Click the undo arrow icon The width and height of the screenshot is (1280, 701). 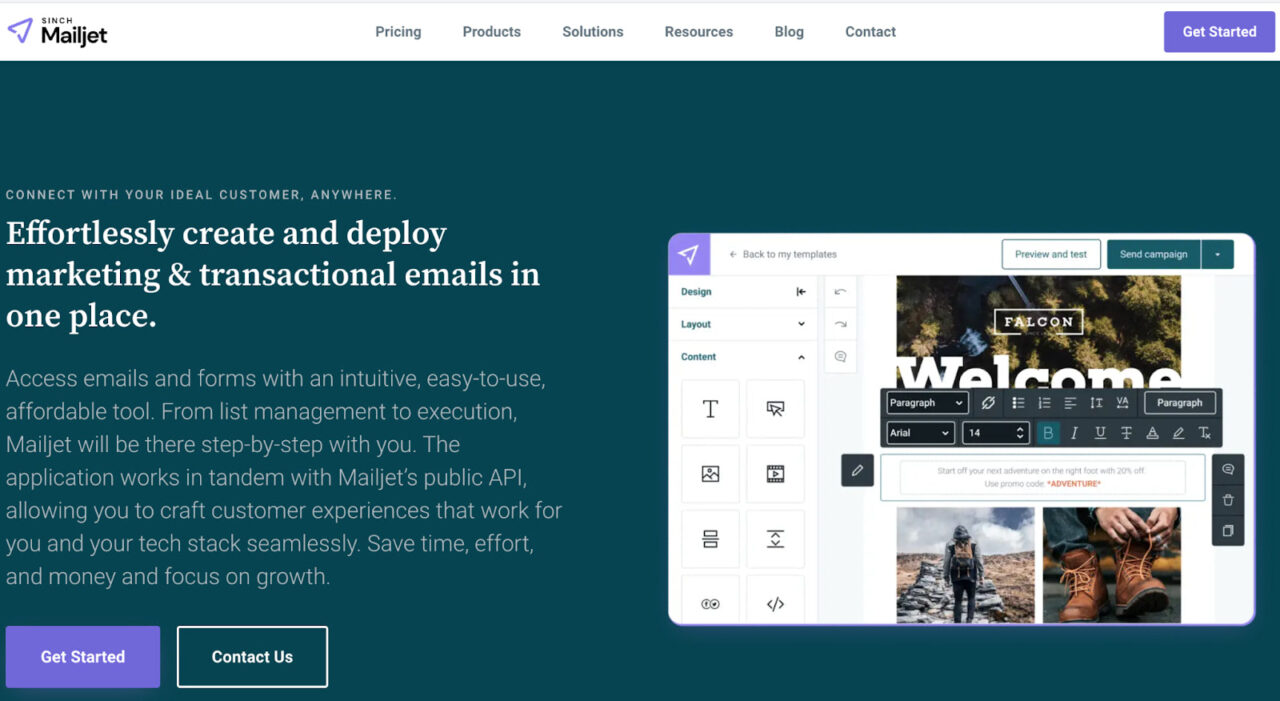pos(840,292)
